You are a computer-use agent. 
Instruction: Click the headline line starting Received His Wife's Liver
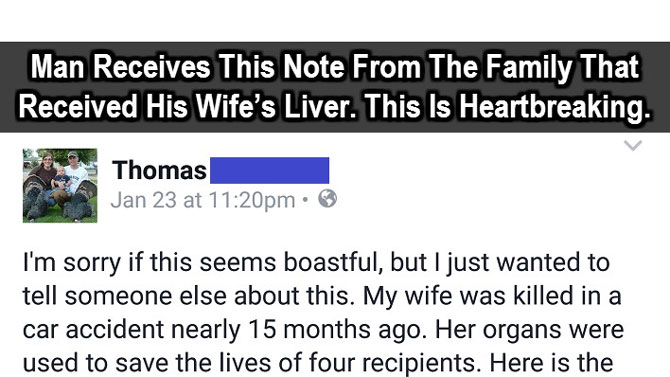coord(335,106)
